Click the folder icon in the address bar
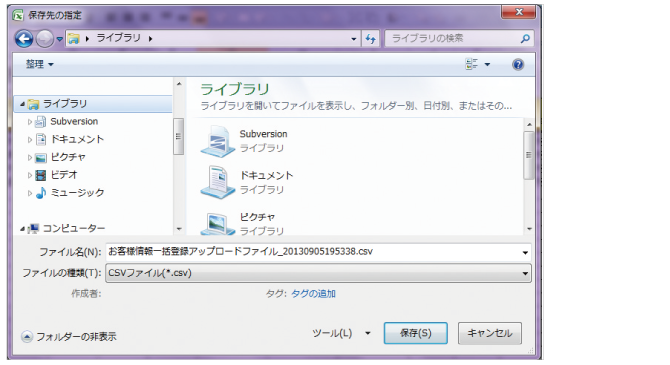 click(73, 39)
